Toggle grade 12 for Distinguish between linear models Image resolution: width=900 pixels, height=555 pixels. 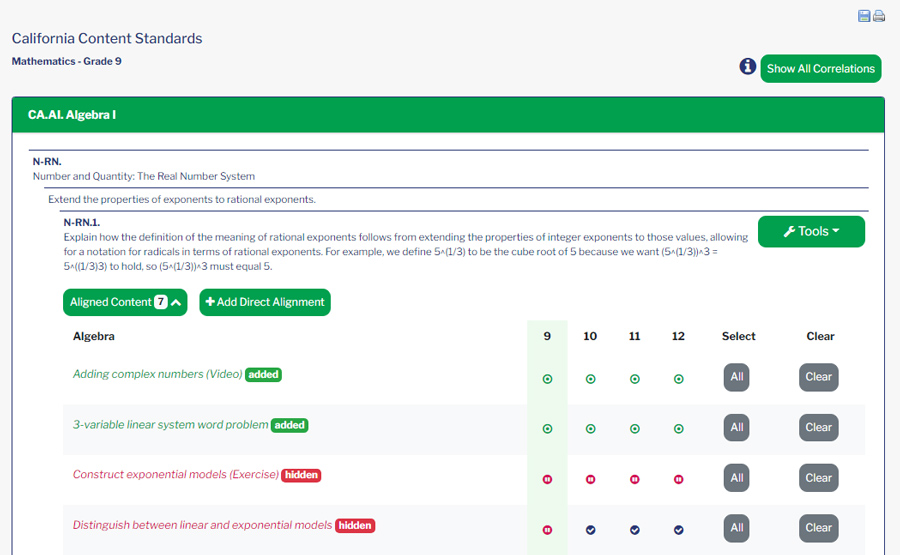click(x=678, y=530)
